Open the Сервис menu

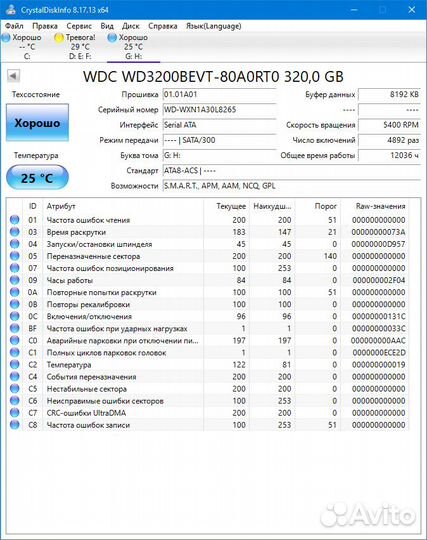pyautogui.click(x=79, y=26)
